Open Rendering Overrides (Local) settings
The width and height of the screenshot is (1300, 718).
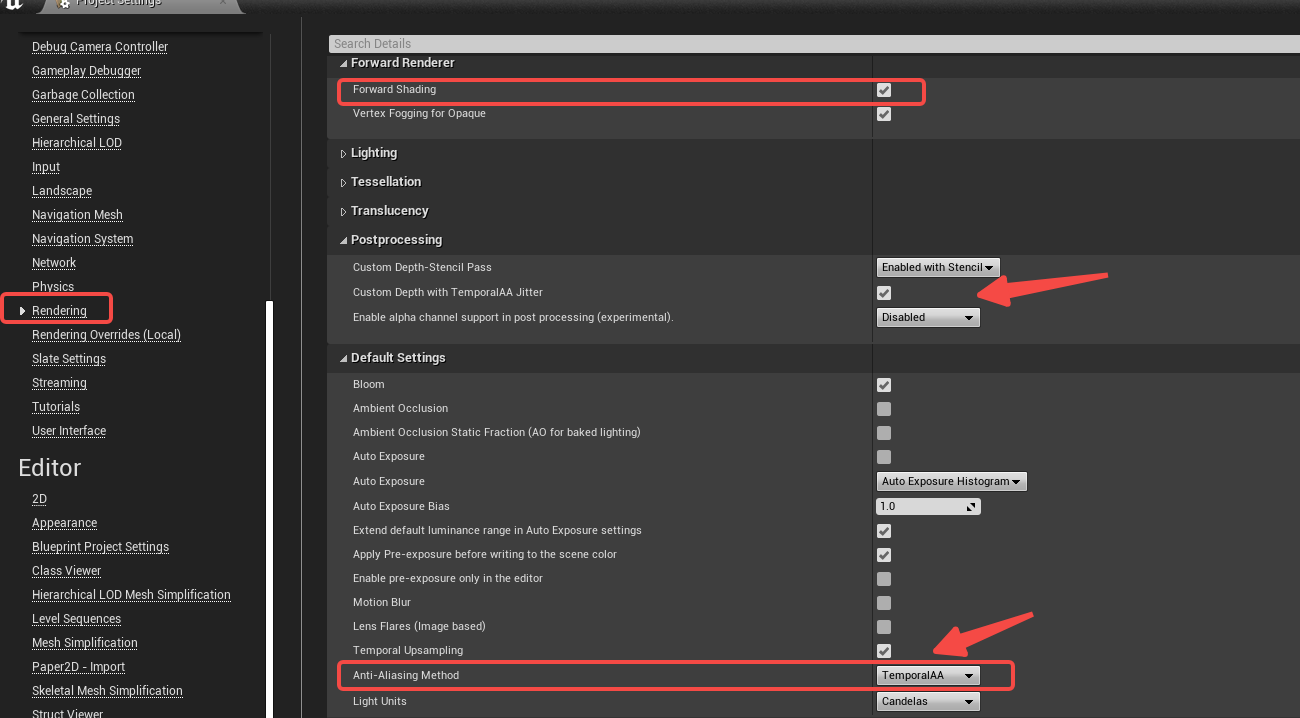(106, 335)
